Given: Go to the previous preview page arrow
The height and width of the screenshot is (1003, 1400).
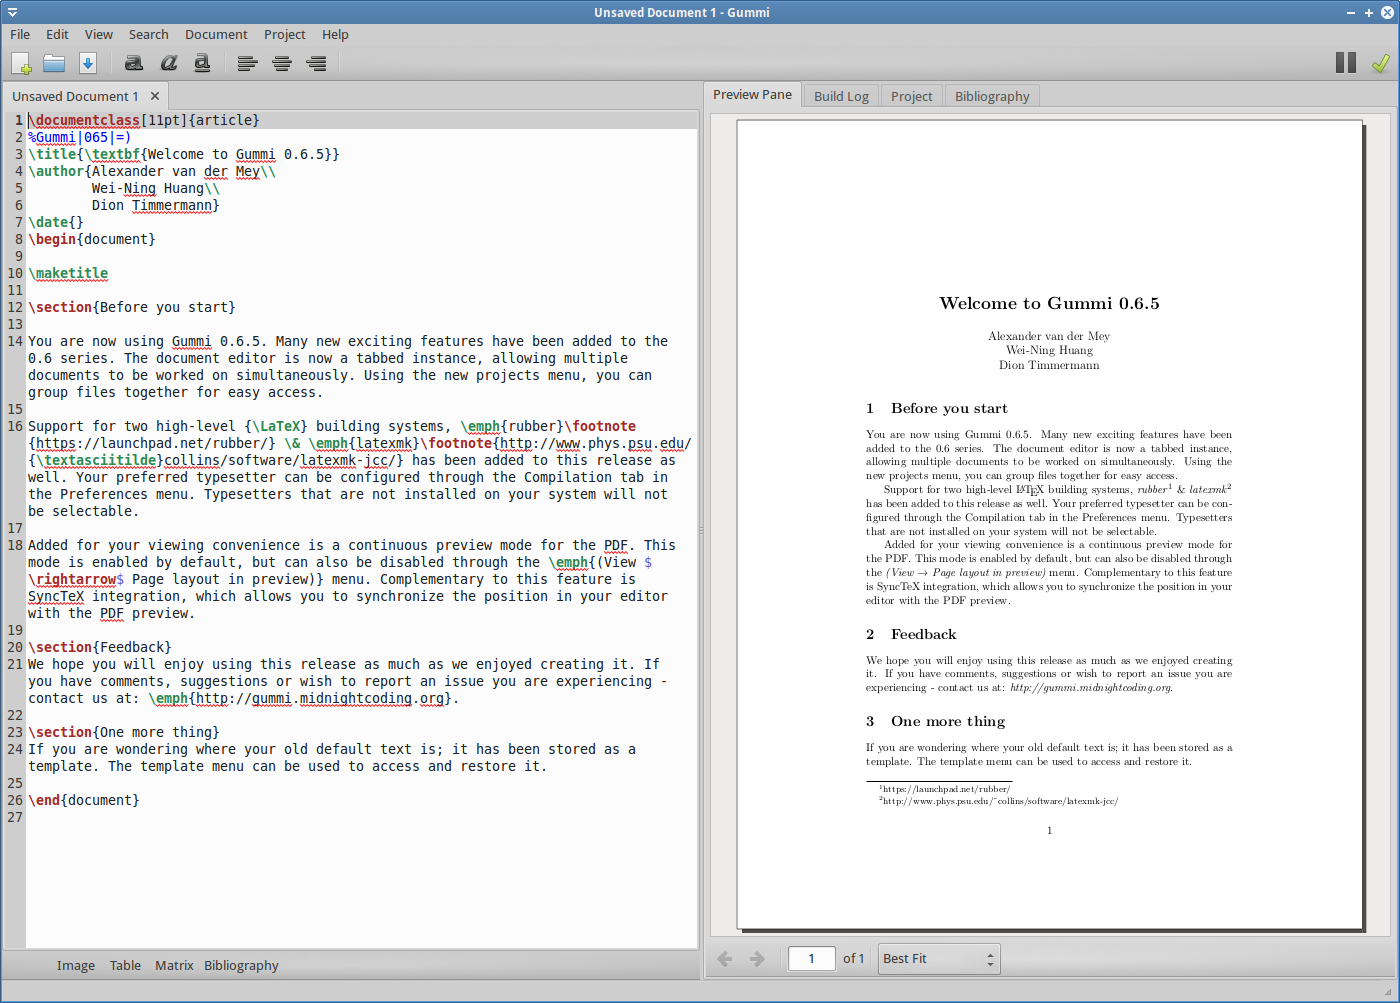Looking at the screenshot, I should [725, 959].
